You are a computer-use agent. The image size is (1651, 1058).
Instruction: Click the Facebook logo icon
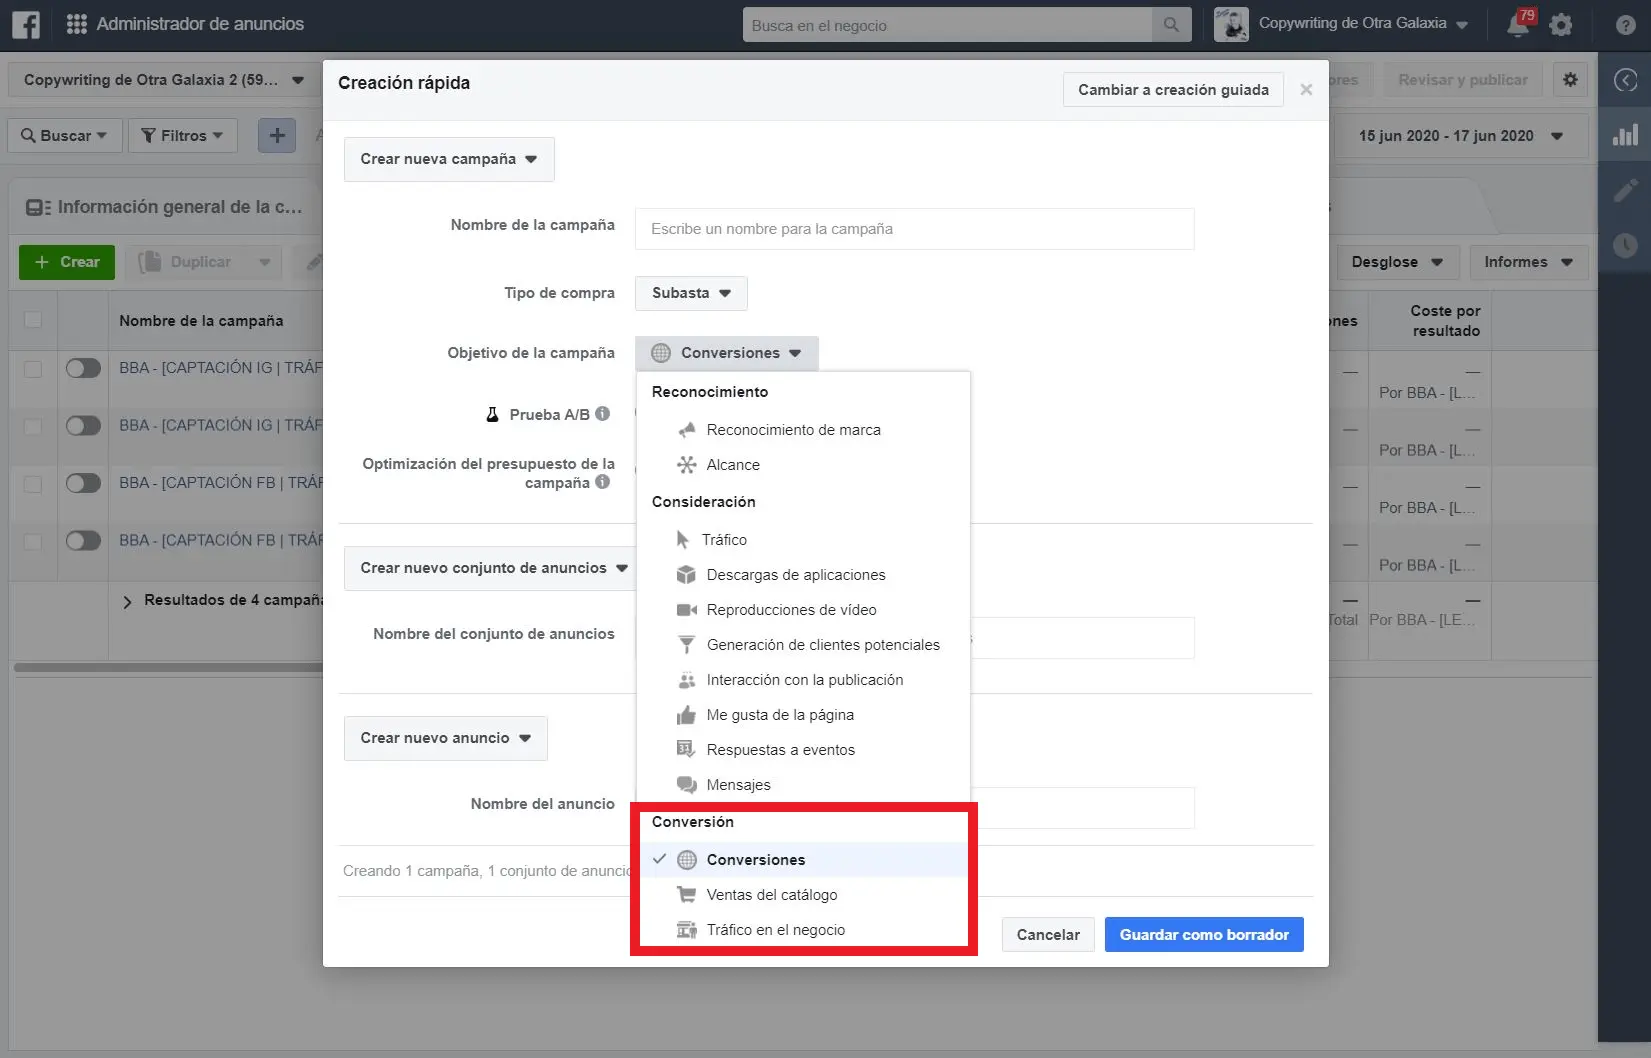point(26,24)
